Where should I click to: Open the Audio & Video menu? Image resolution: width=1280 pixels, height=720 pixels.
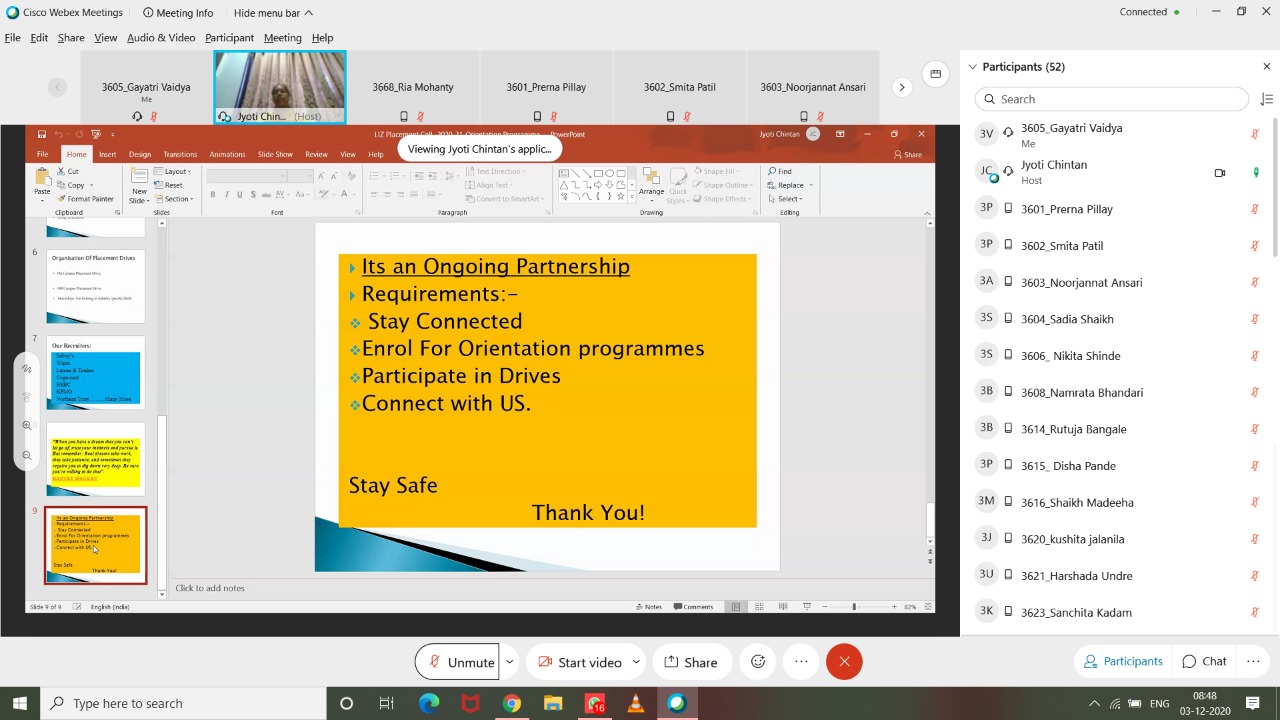click(160, 38)
